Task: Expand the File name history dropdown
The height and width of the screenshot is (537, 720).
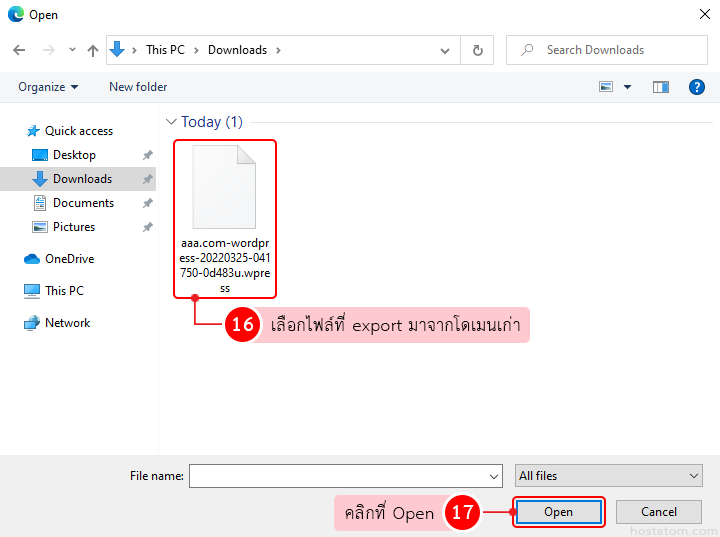Action: click(x=494, y=477)
